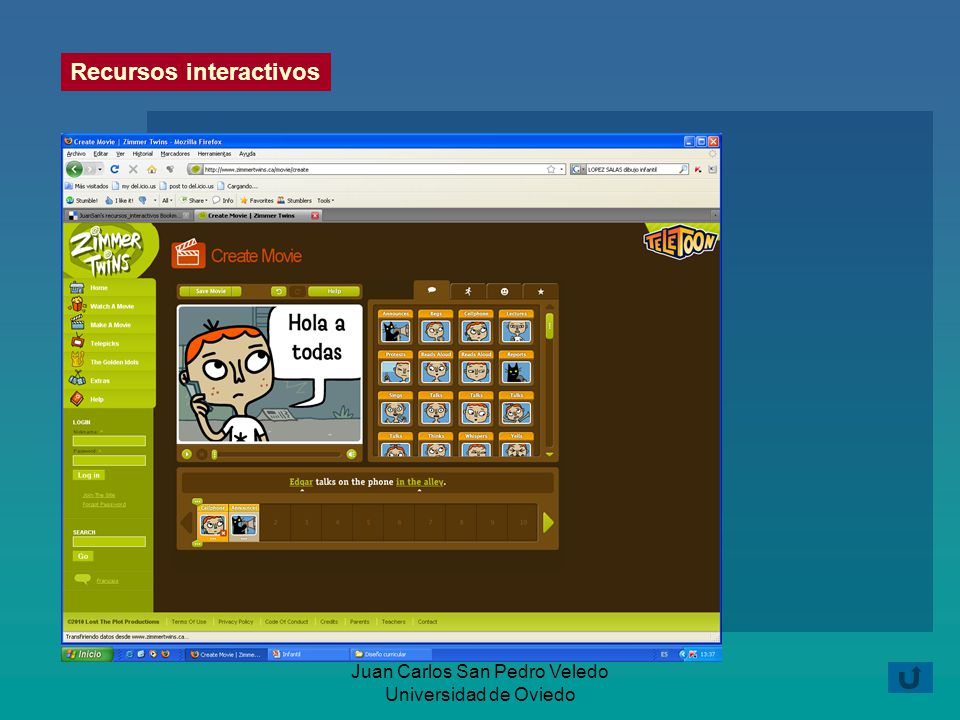
Task: Focus the login nickname field
Action: click(x=109, y=441)
